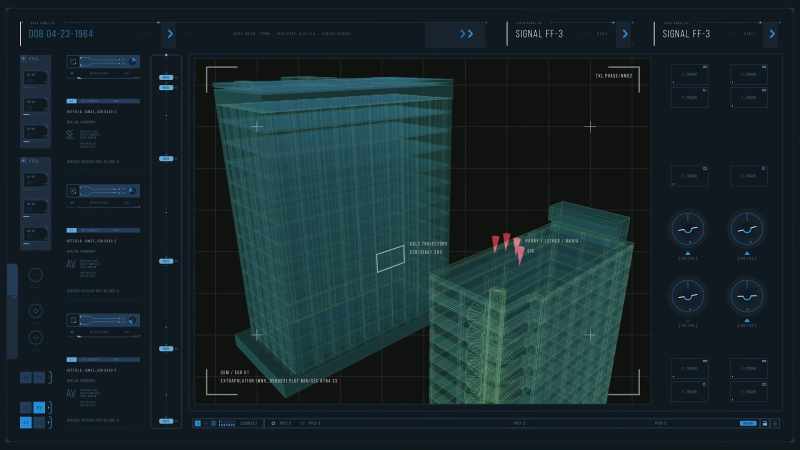800x450 pixels.
Task: Click the leftmost red marker on the rooftop
Action: pyautogui.click(x=495, y=243)
